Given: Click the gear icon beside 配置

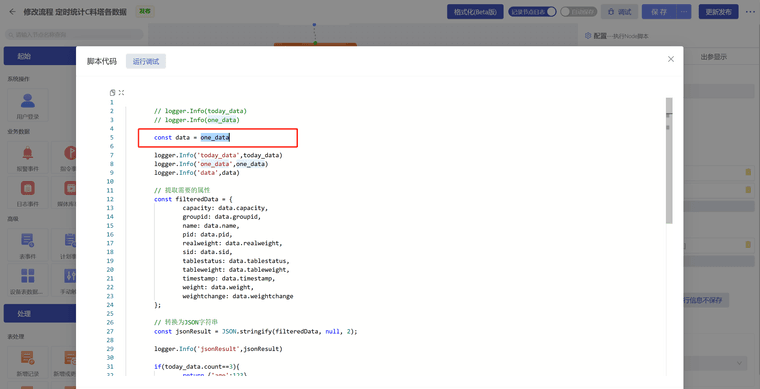Looking at the screenshot, I should pyautogui.click(x=588, y=36).
